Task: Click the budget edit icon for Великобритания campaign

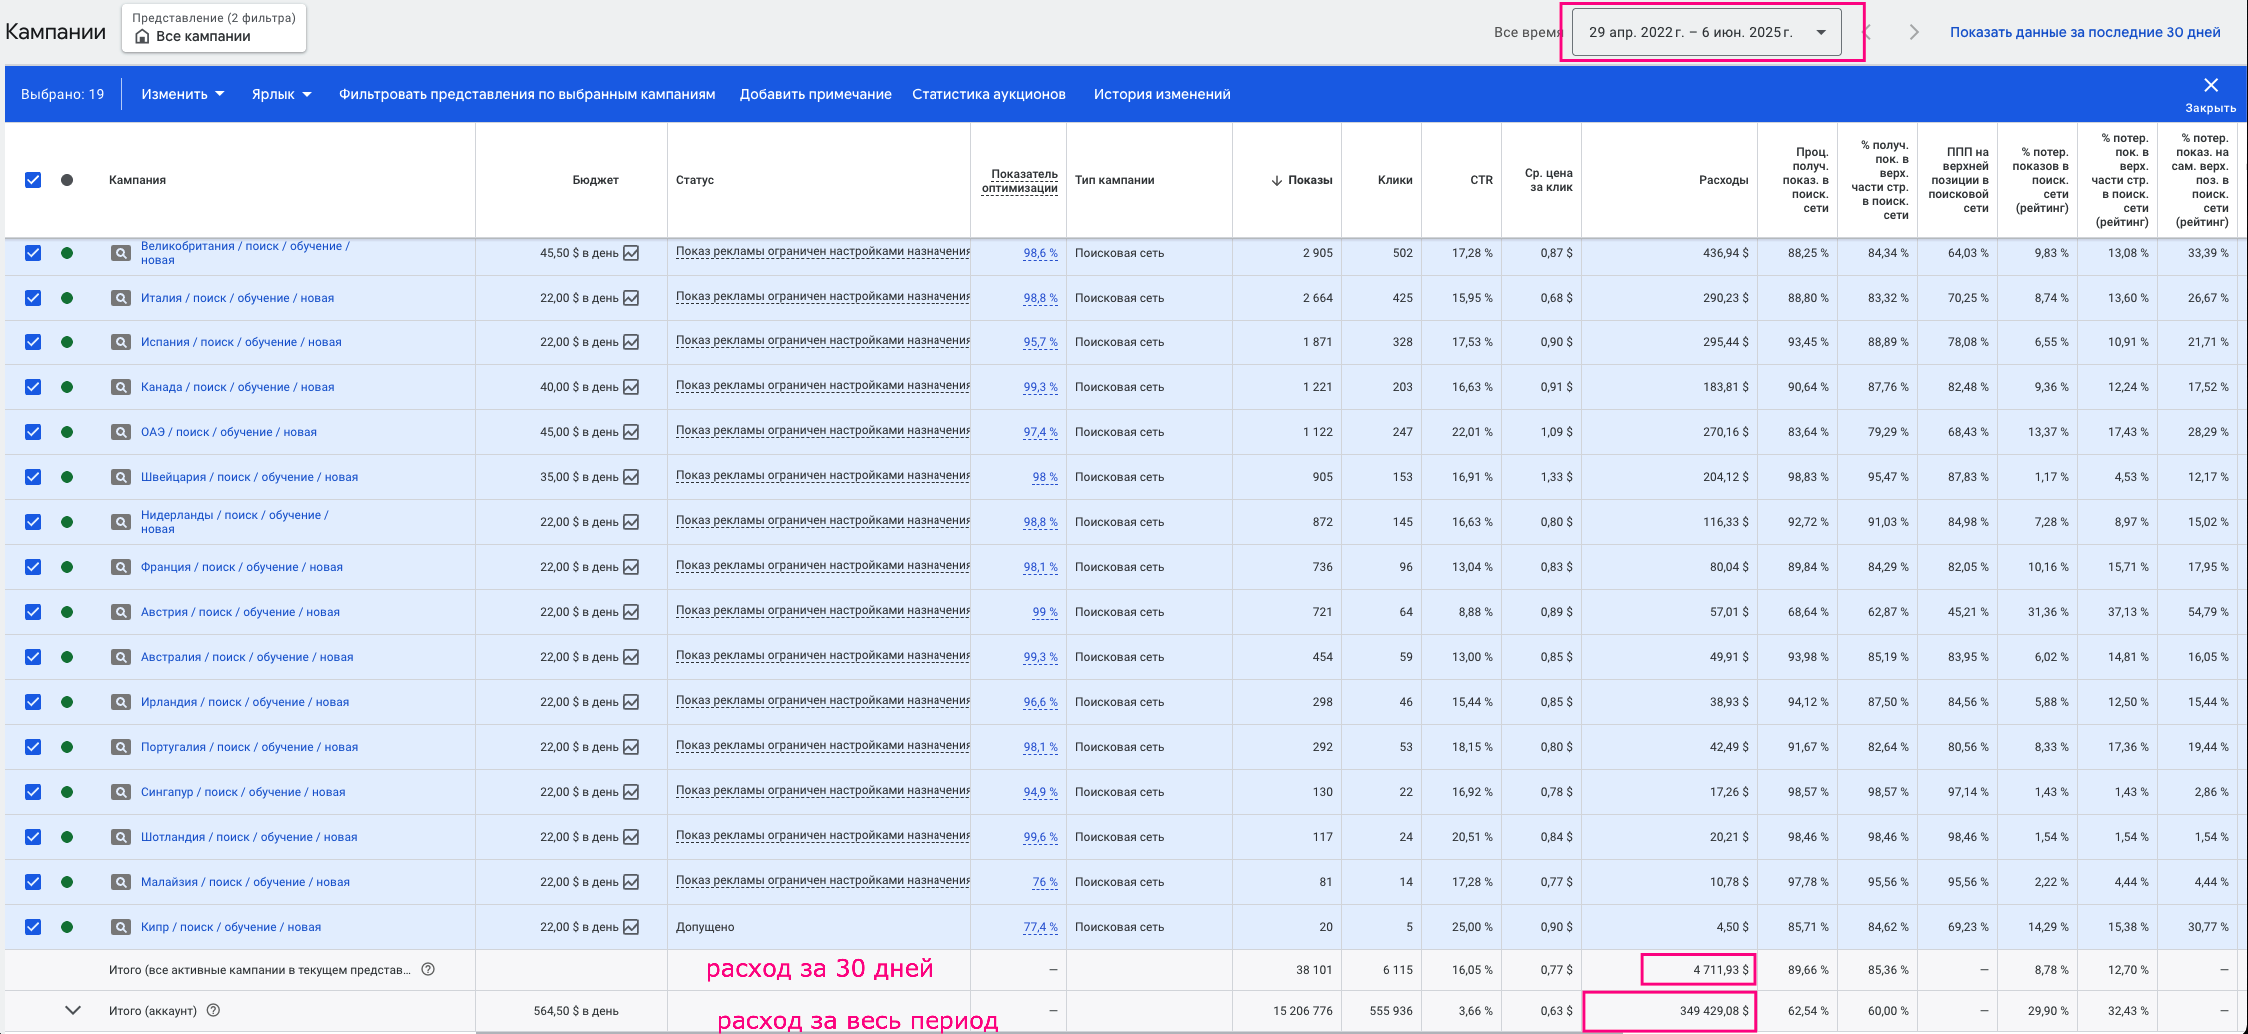Action: (x=630, y=253)
